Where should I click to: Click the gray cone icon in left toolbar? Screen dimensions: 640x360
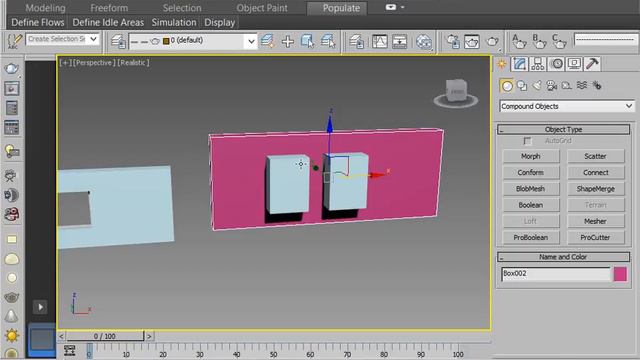click(11, 315)
